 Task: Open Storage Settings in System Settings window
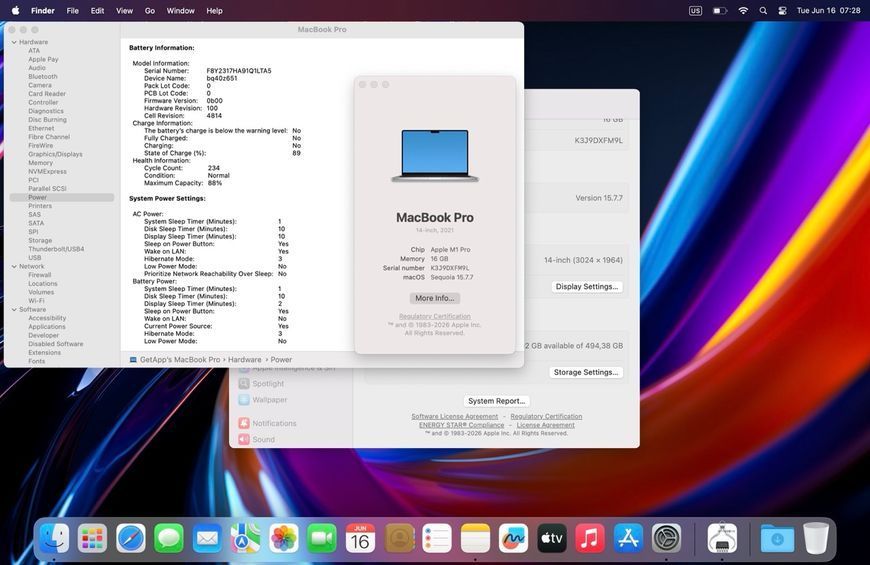585,372
